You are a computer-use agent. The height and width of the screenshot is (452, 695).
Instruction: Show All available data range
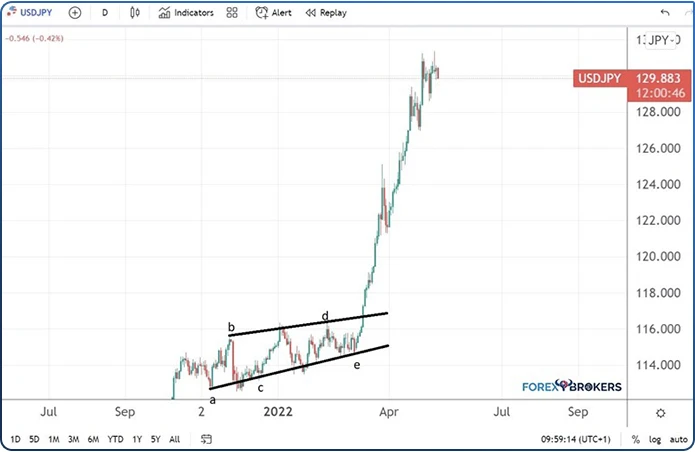coord(175,439)
